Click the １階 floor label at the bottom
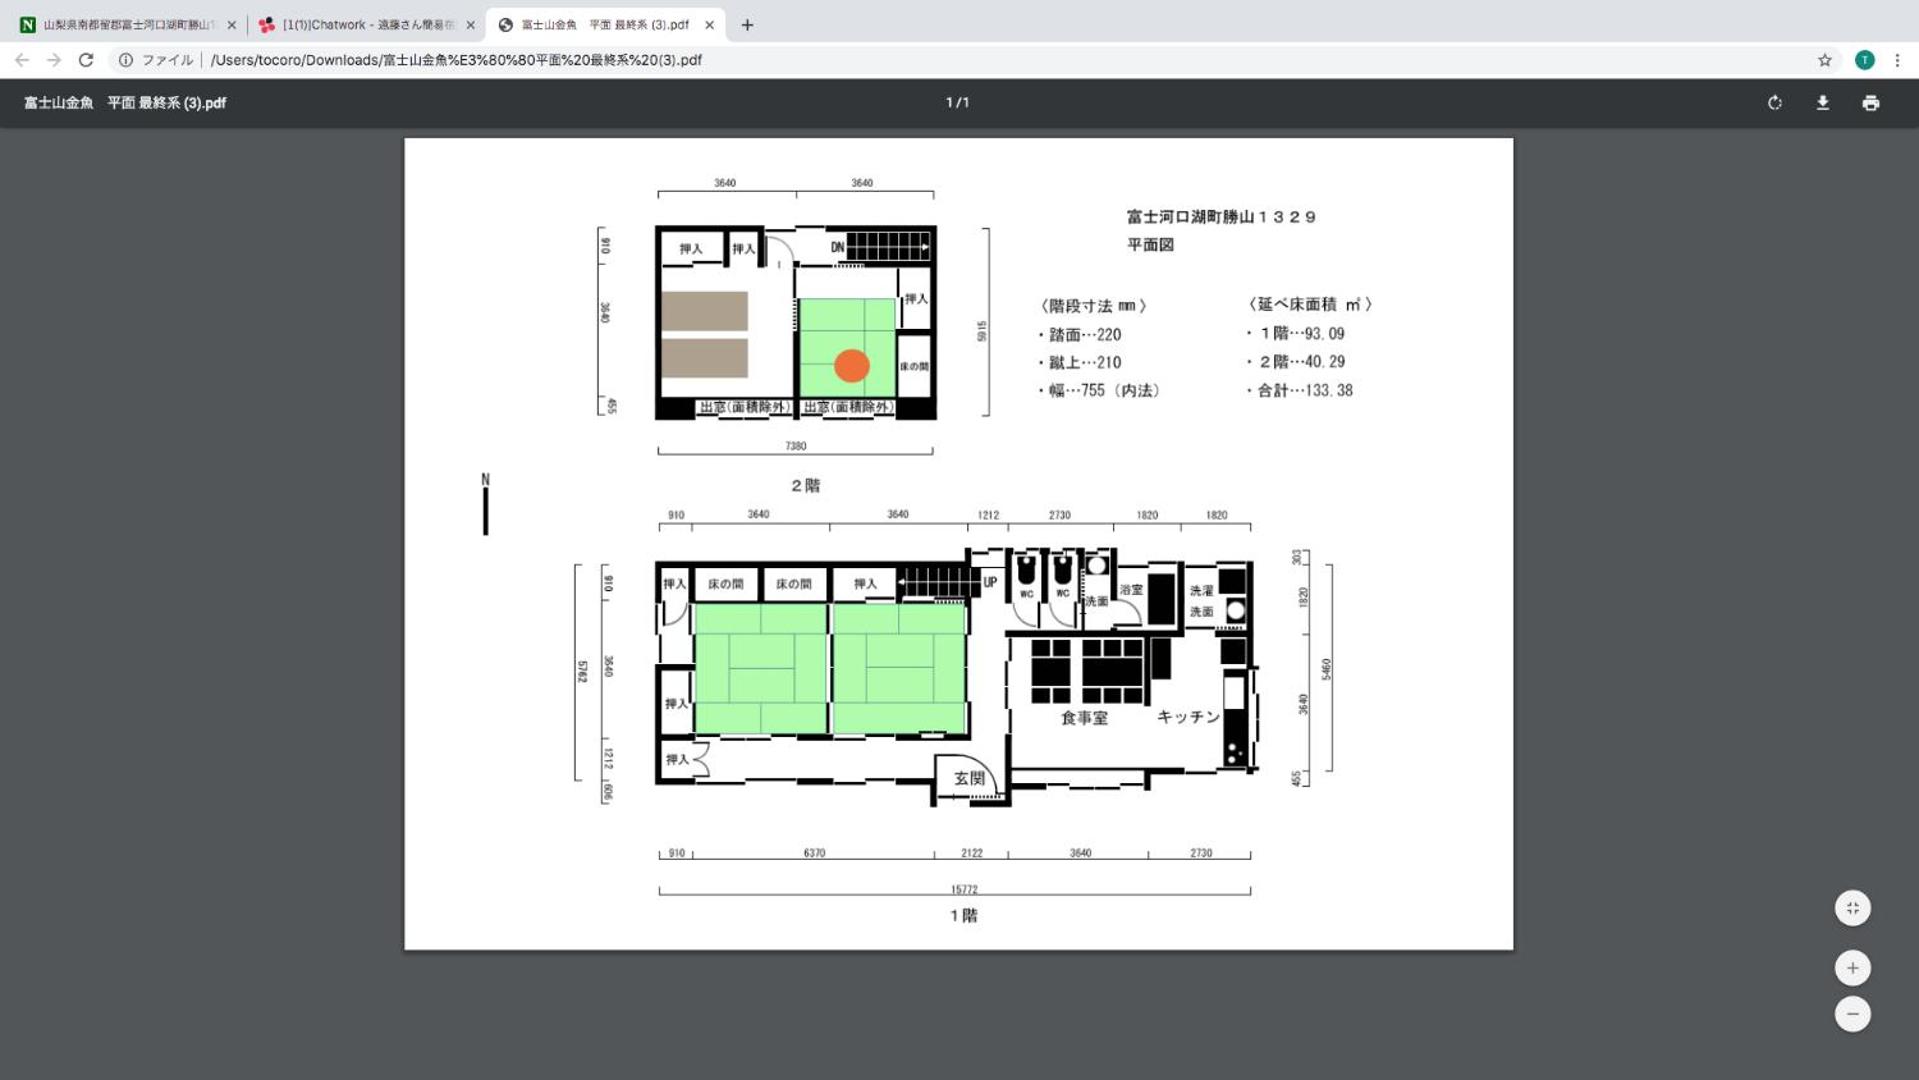The image size is (1919, 1080). [x=963, y=916]
